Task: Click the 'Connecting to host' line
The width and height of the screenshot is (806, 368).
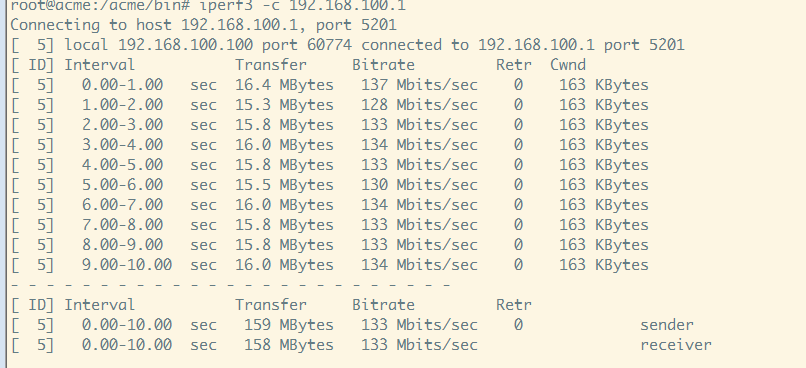Action: click(x=204, y=25)
